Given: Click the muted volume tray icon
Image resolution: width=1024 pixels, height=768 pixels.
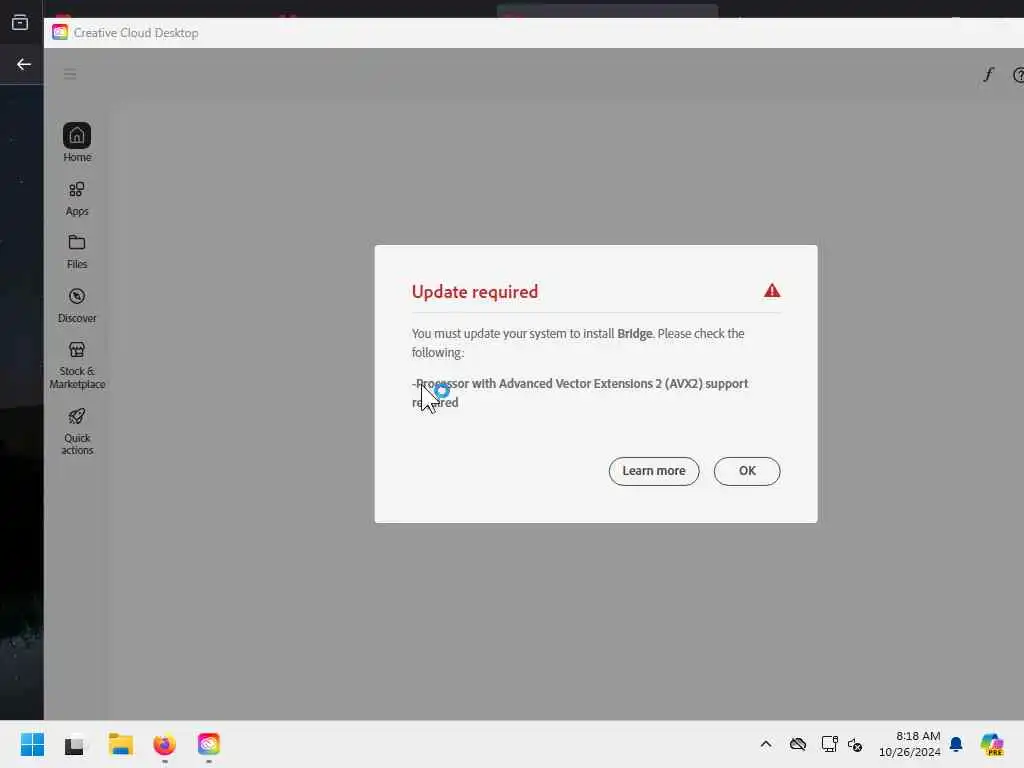Looking at the screenshot, I should point(855,744).
